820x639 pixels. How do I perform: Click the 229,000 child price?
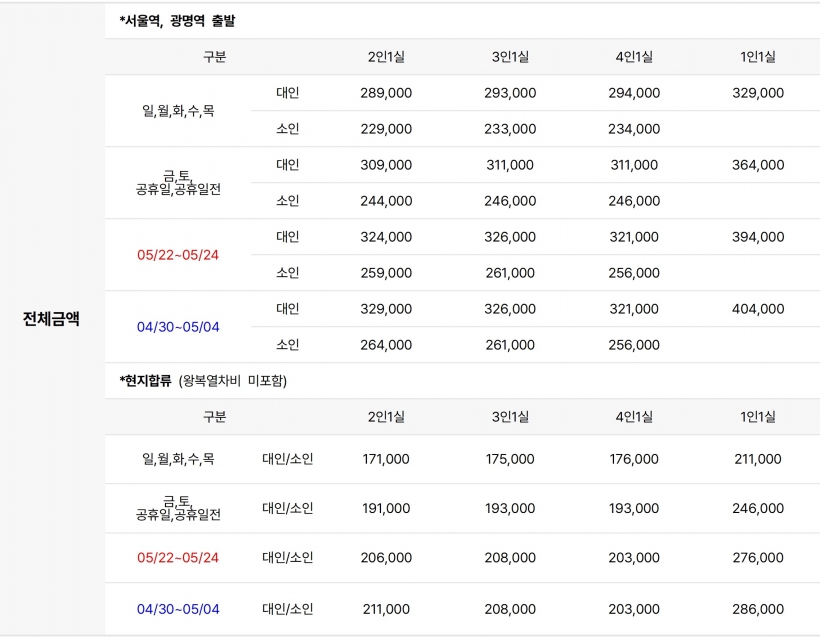(386, 129)
